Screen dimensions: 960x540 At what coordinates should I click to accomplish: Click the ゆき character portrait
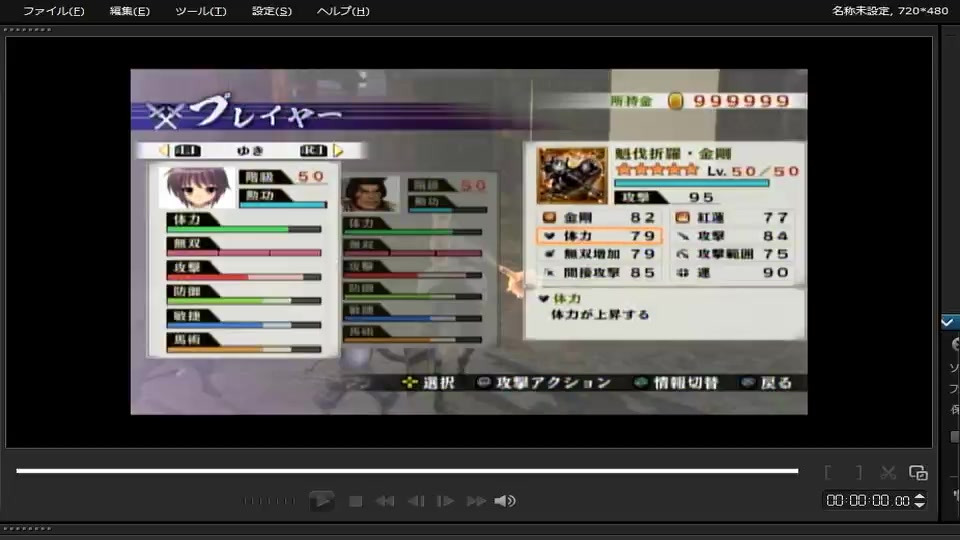click(x=196, y=188)
